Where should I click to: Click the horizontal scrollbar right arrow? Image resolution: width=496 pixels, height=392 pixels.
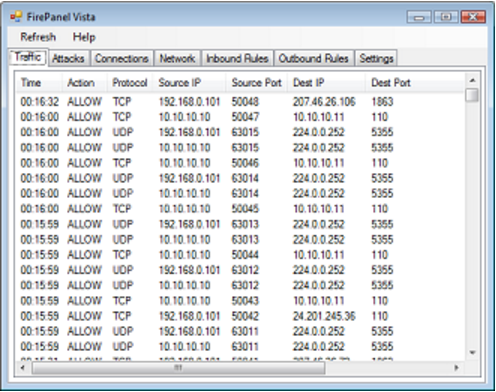coord(456,368)
